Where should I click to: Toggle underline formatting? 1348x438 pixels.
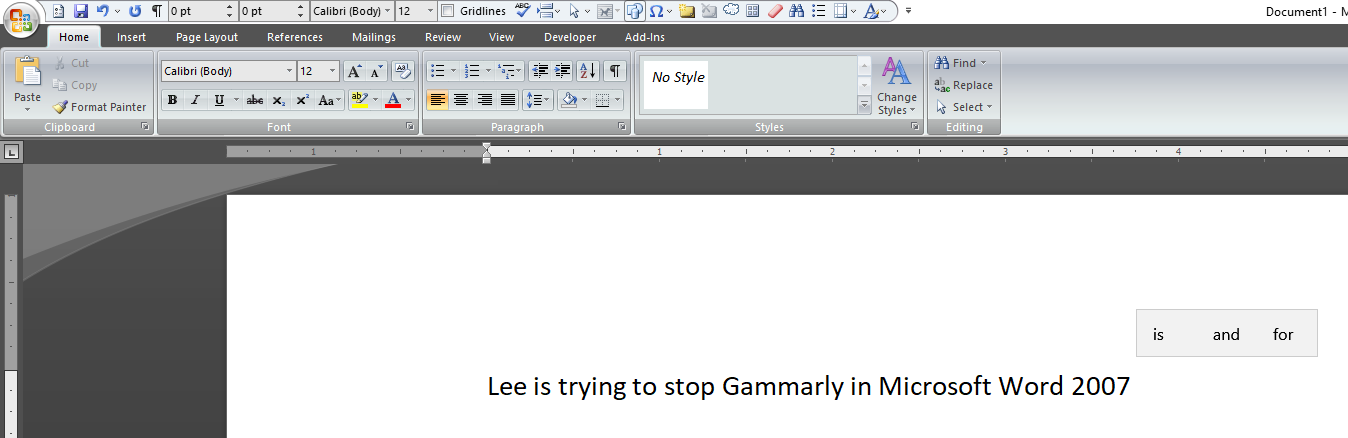(x=218, y=100)
